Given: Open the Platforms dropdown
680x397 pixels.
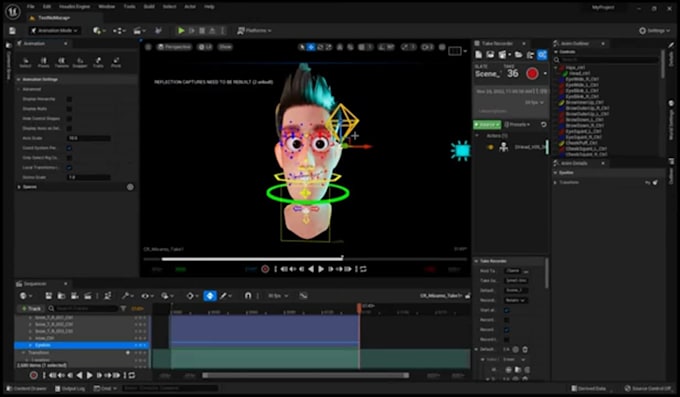Looking at the screenshot, I should point(254,31).
